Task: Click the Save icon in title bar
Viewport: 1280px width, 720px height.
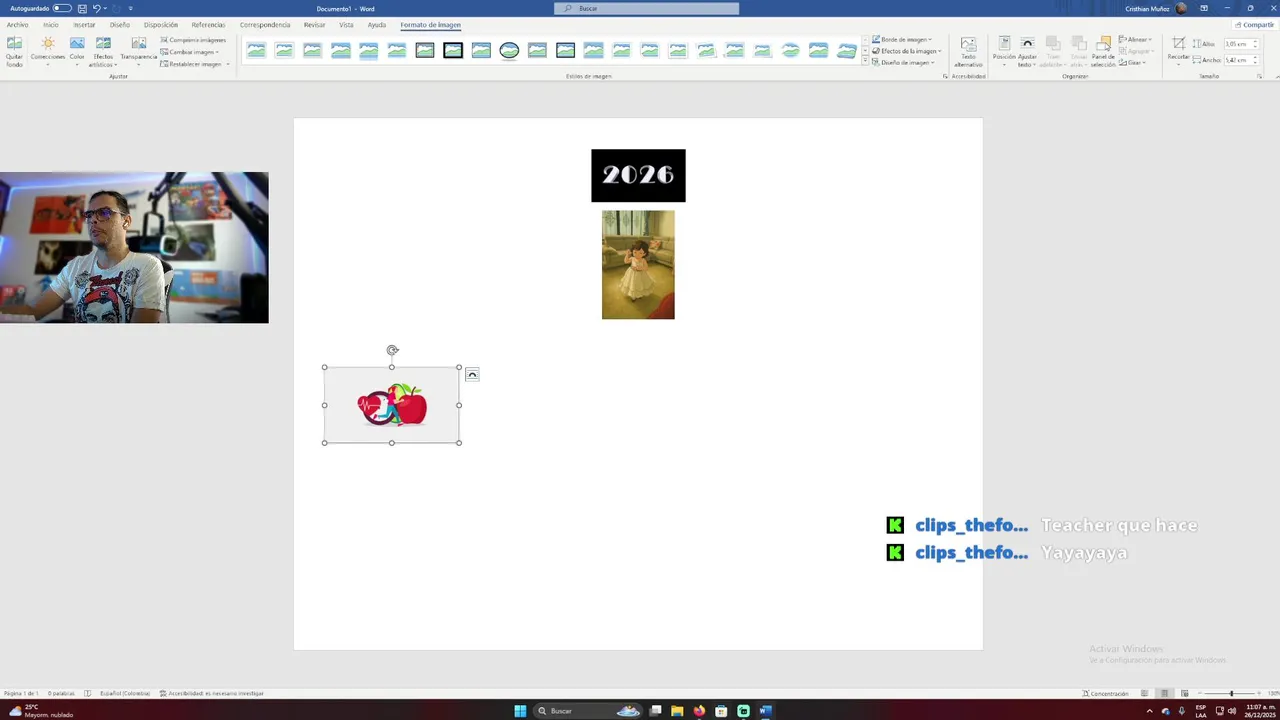Action: (x=82, y=8)
